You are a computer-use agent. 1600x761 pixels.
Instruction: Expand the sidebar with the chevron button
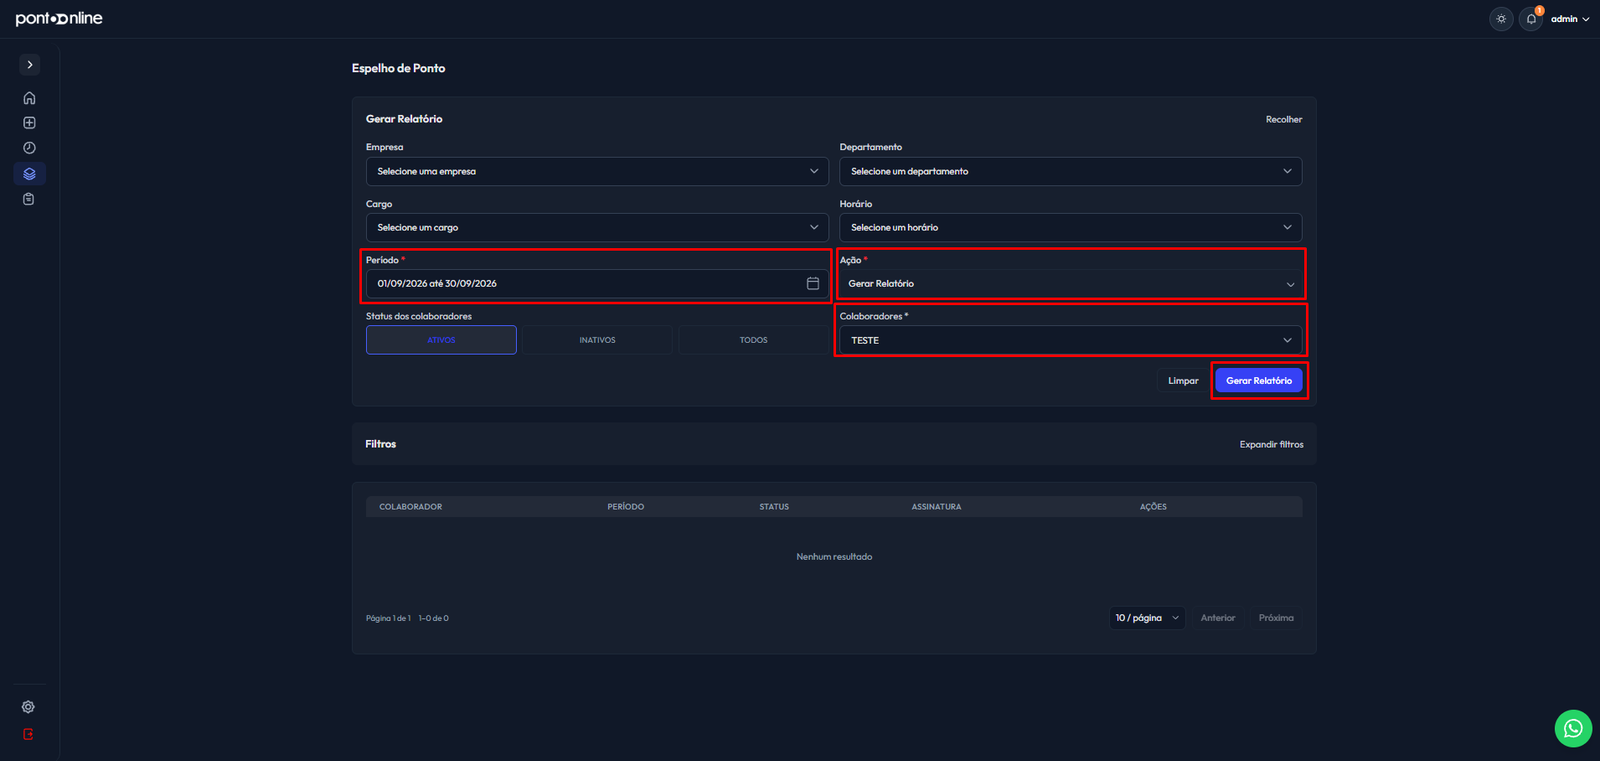click(x=30, y=65)
